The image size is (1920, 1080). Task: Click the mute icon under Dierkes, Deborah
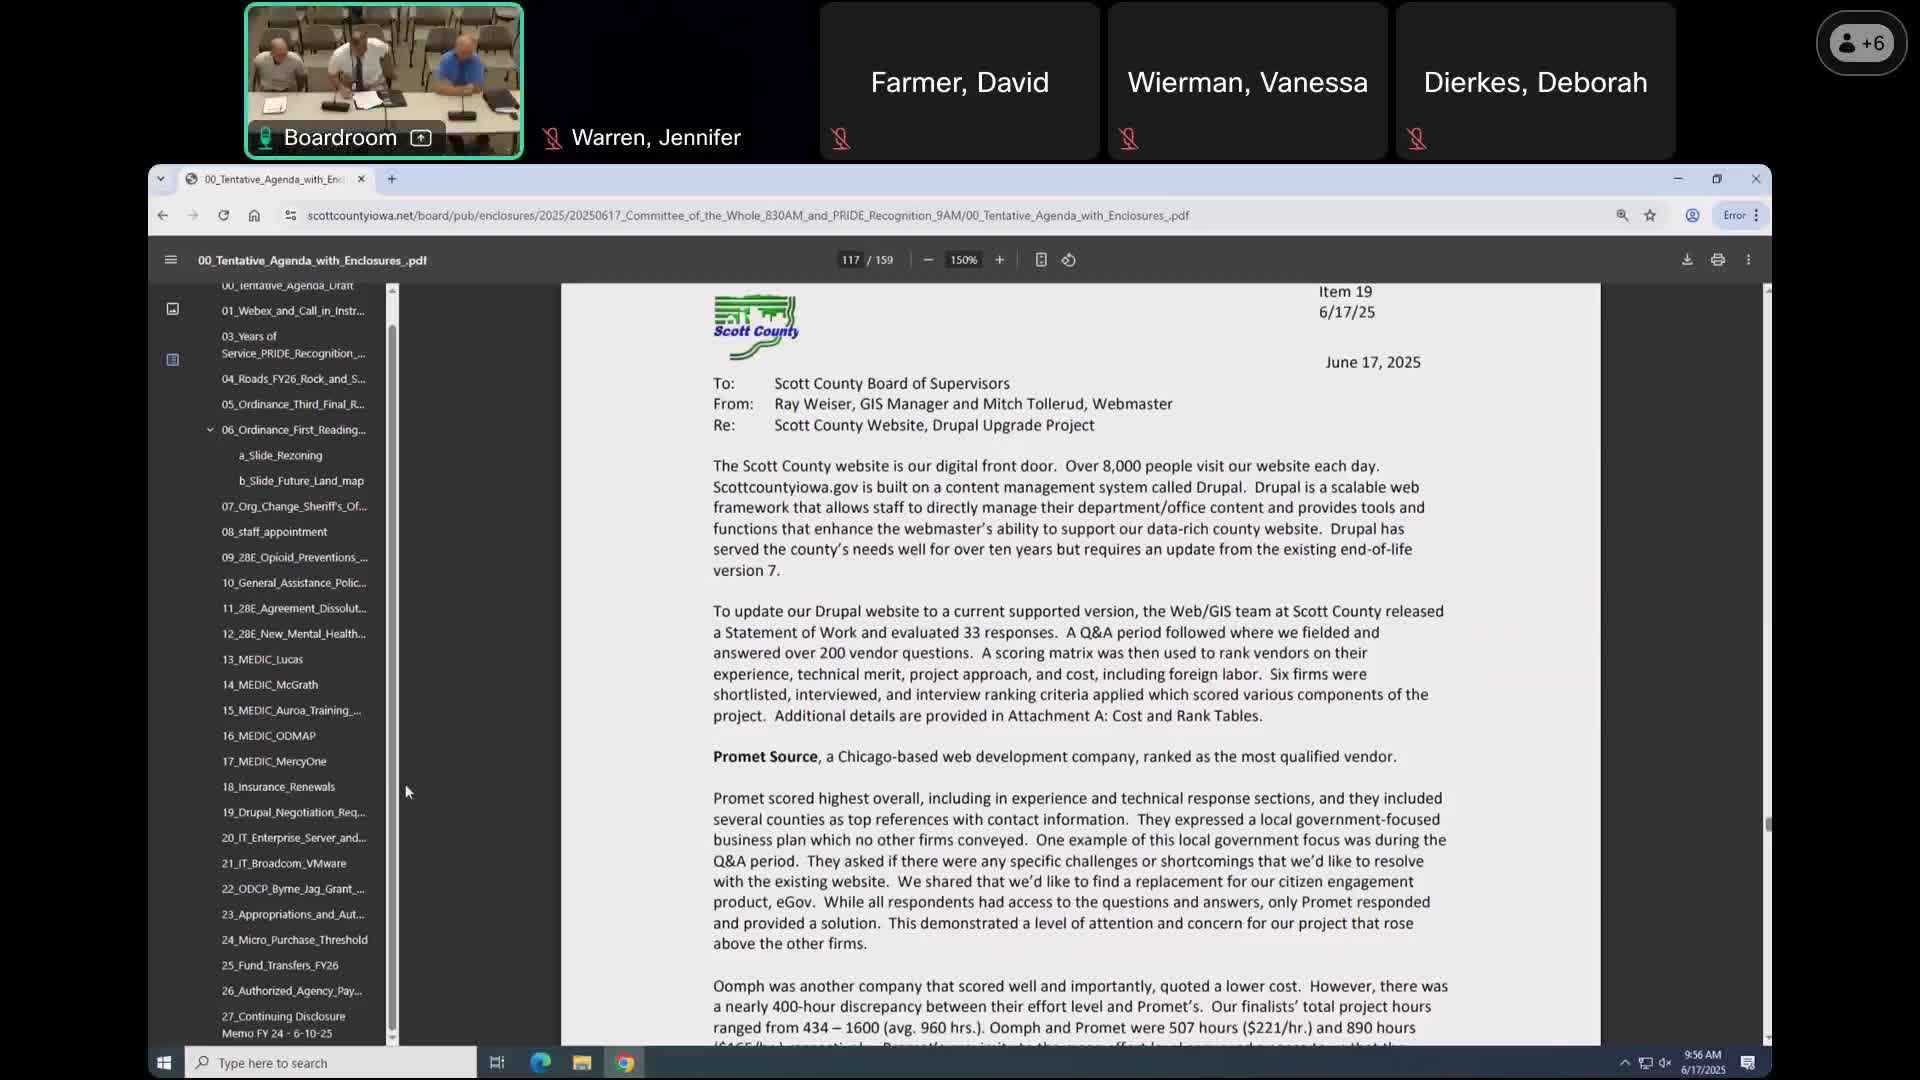[x=1417, y=139]
